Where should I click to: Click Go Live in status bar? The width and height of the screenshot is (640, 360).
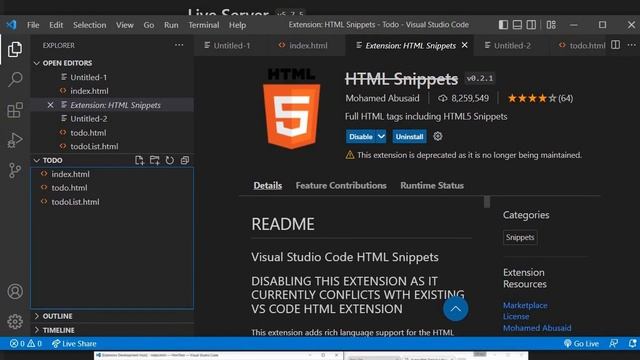(582, 344)
